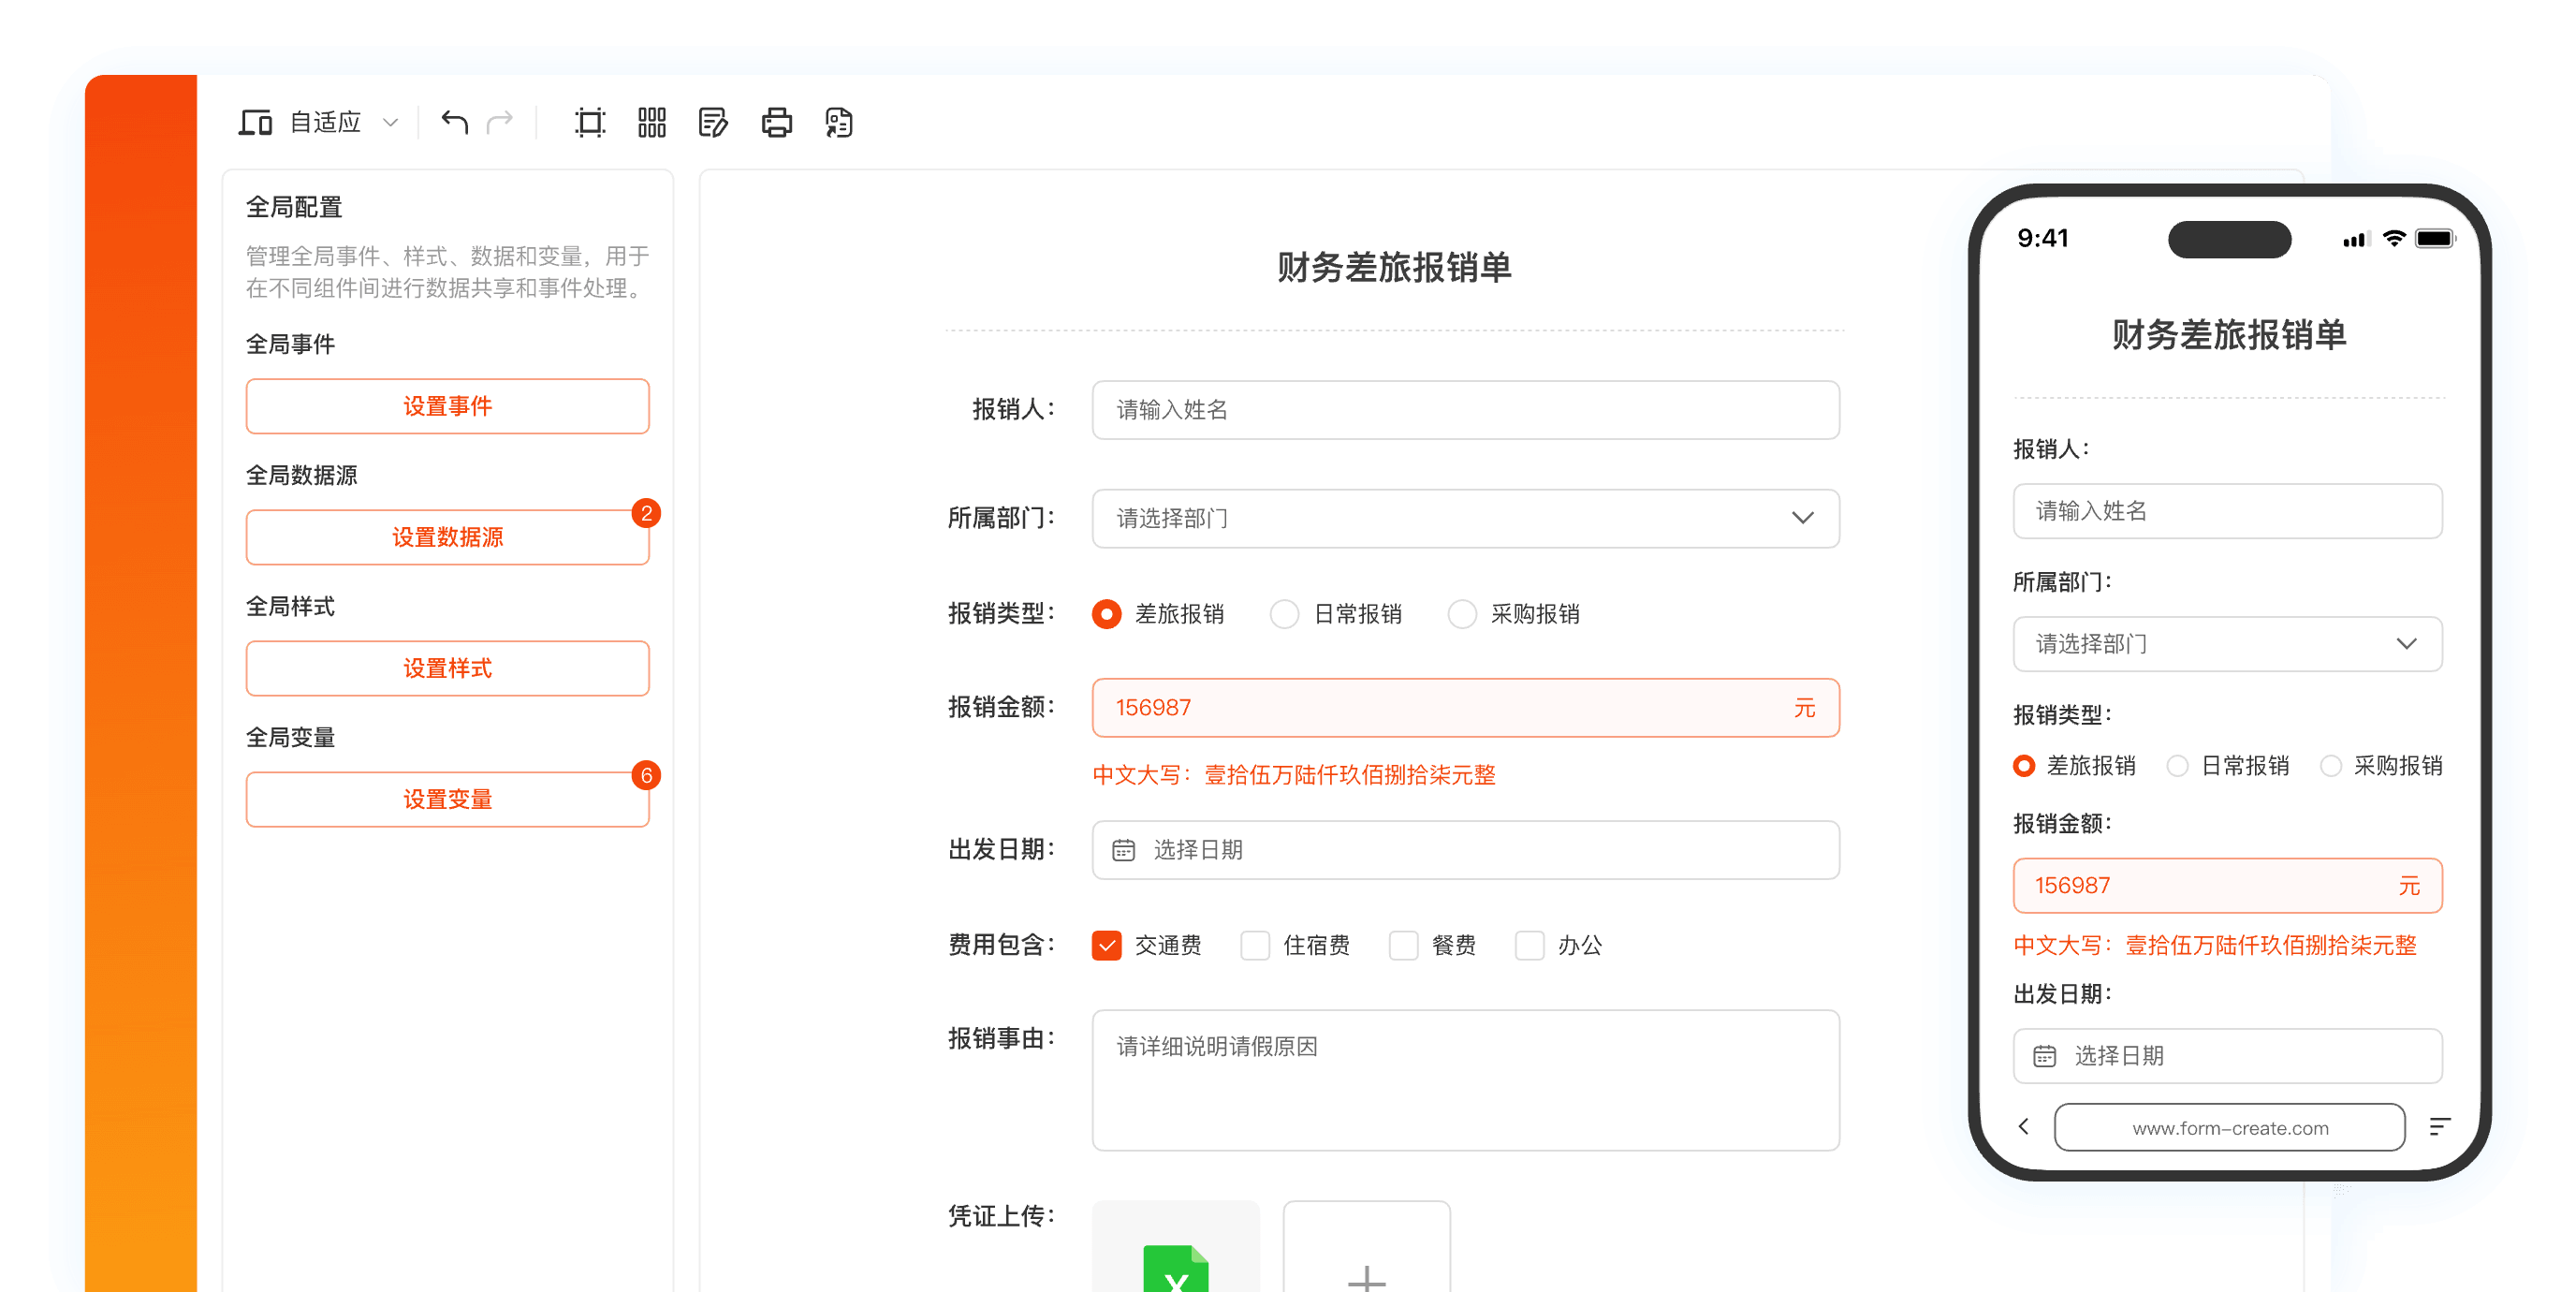Select 日常报销 radio in phone preview
Screen dimensions: 2576x1292
tap(2177, 766)
